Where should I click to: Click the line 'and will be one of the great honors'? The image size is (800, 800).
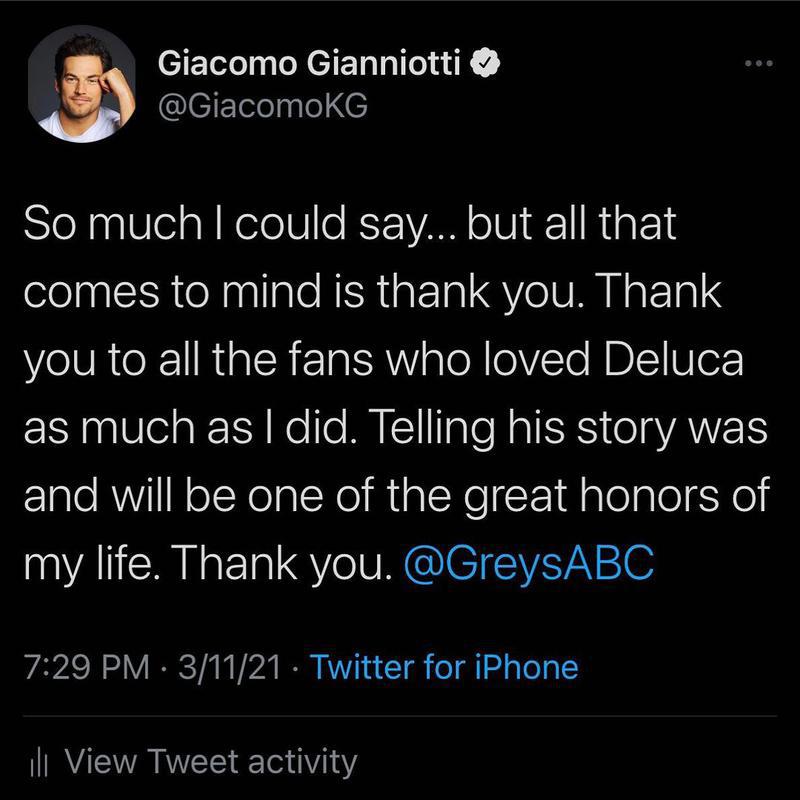(x=396, y=495)
